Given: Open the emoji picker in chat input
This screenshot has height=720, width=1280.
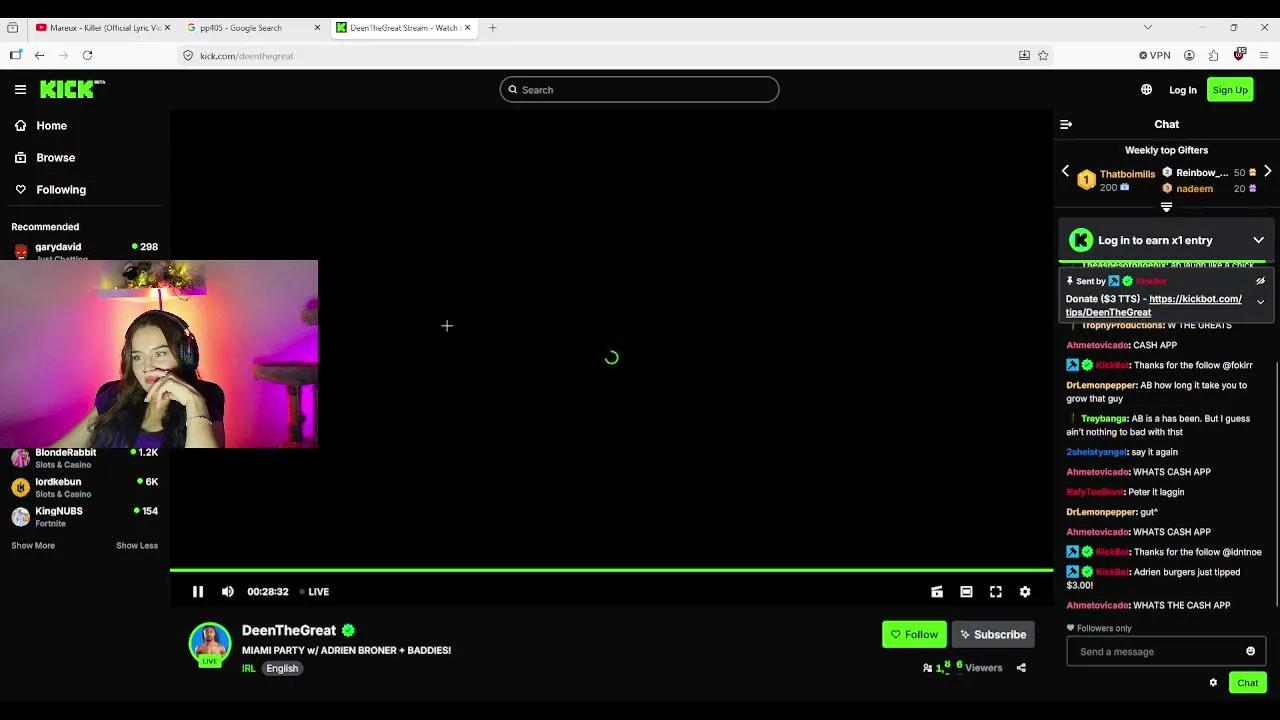Looking at the screenshot, I should click(x=1250, y=652).
